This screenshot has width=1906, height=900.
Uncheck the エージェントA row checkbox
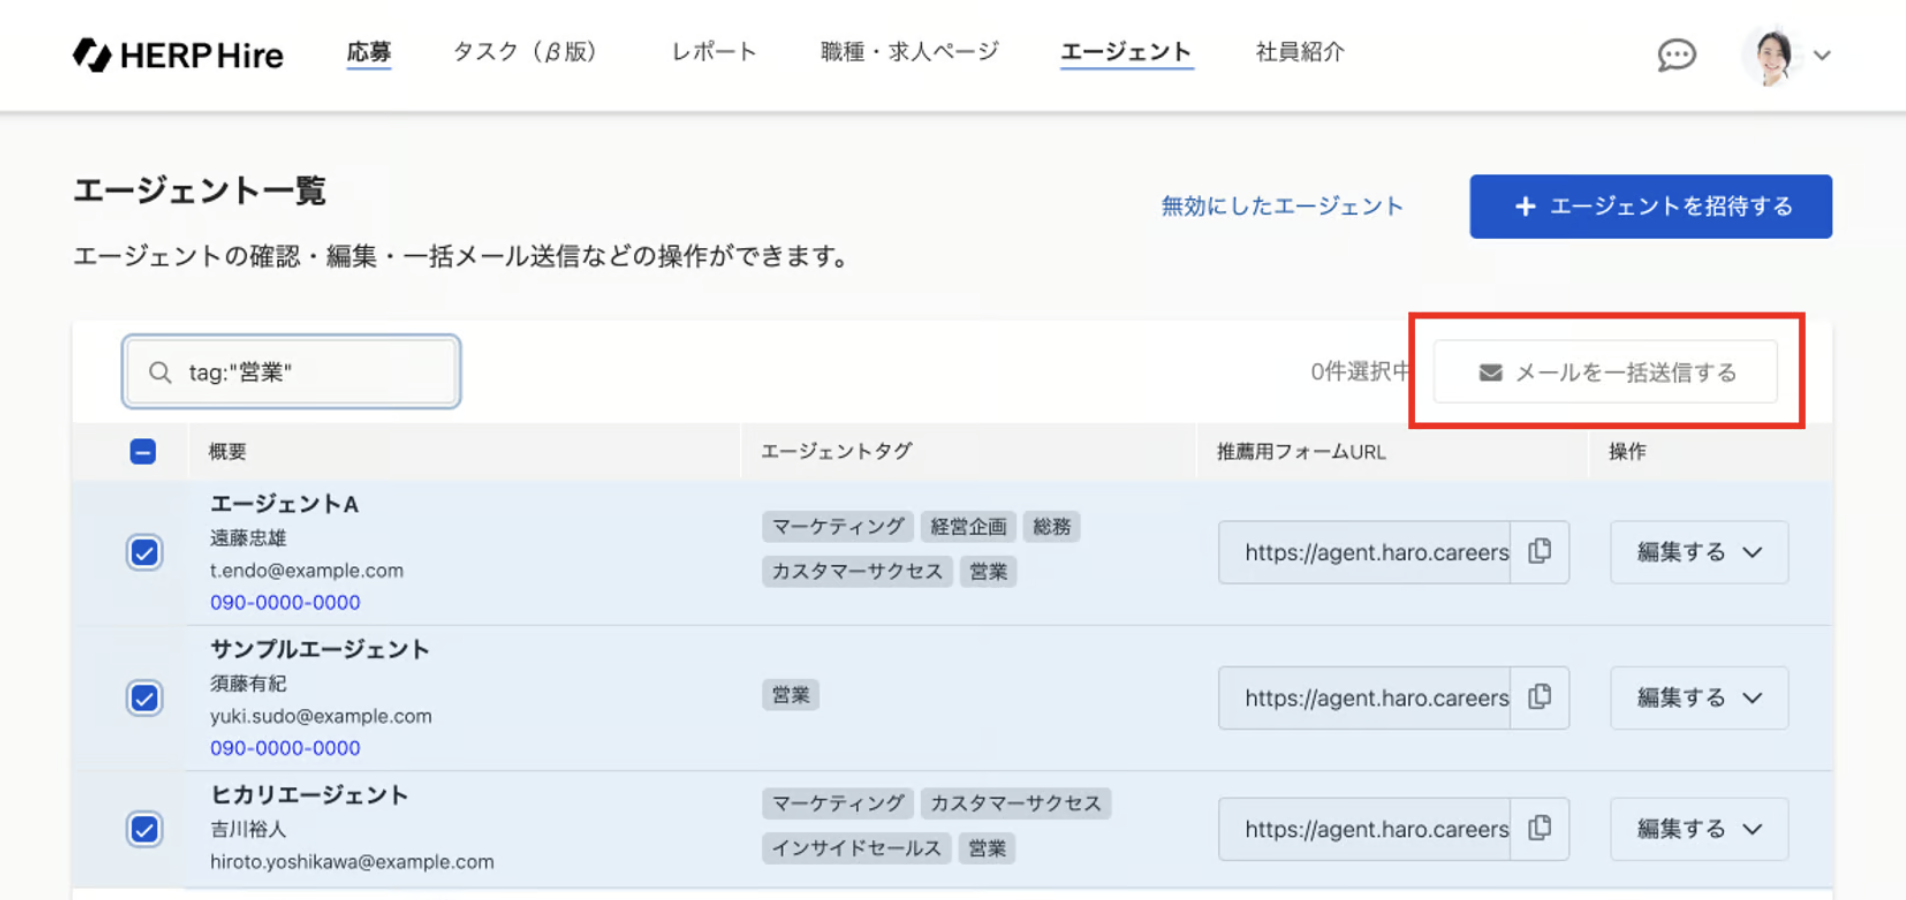coord(144,552)
